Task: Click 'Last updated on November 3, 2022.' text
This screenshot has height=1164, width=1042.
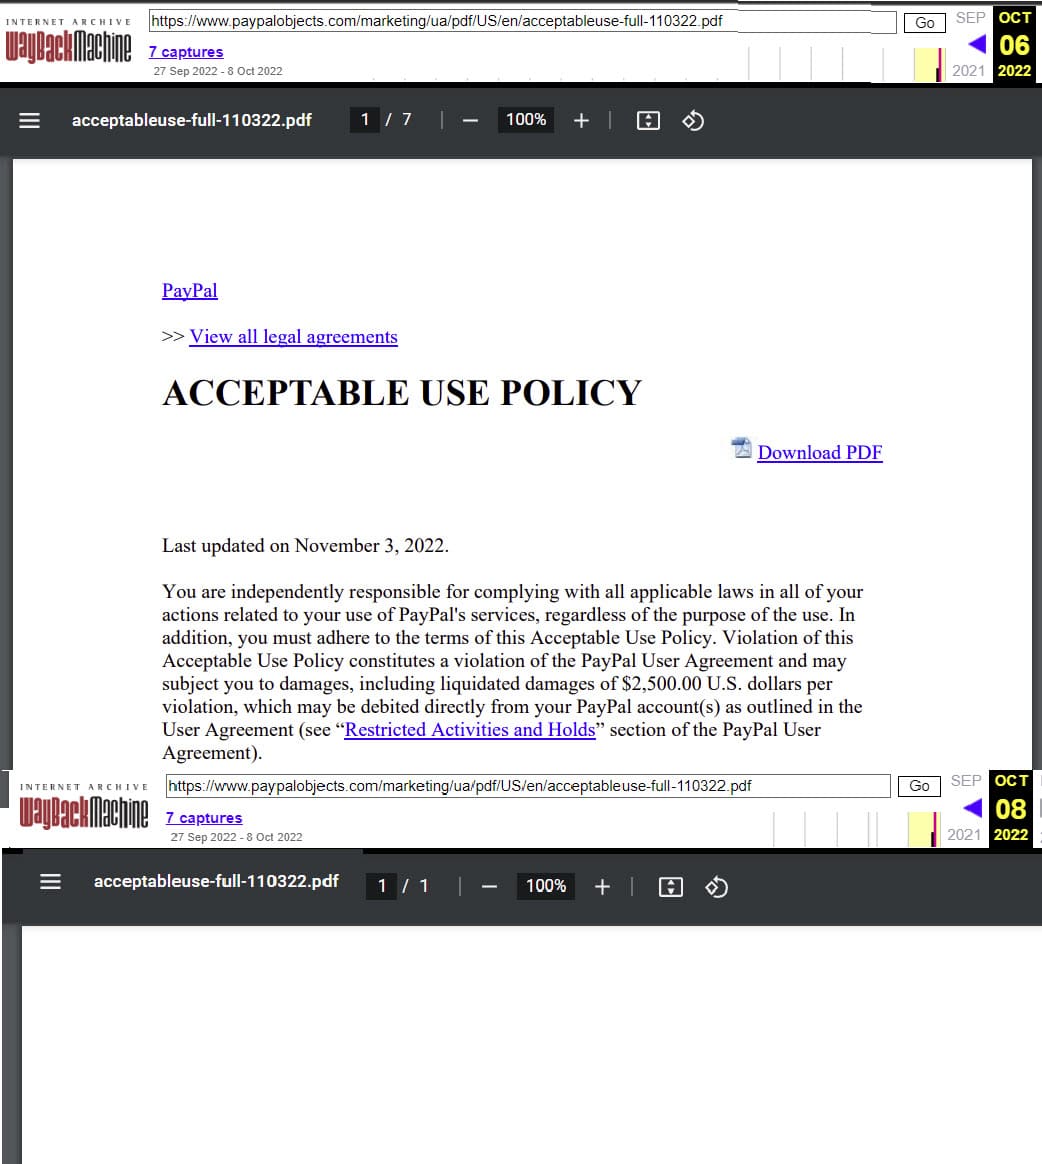Action: [305, 546]
